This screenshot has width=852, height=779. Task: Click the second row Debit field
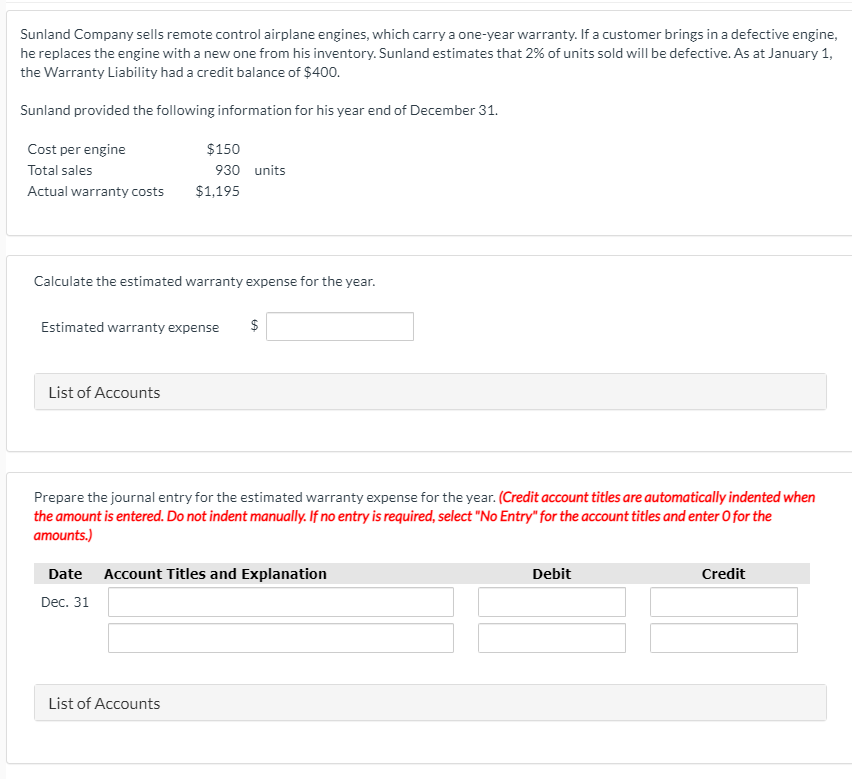[x=552, y=638]
